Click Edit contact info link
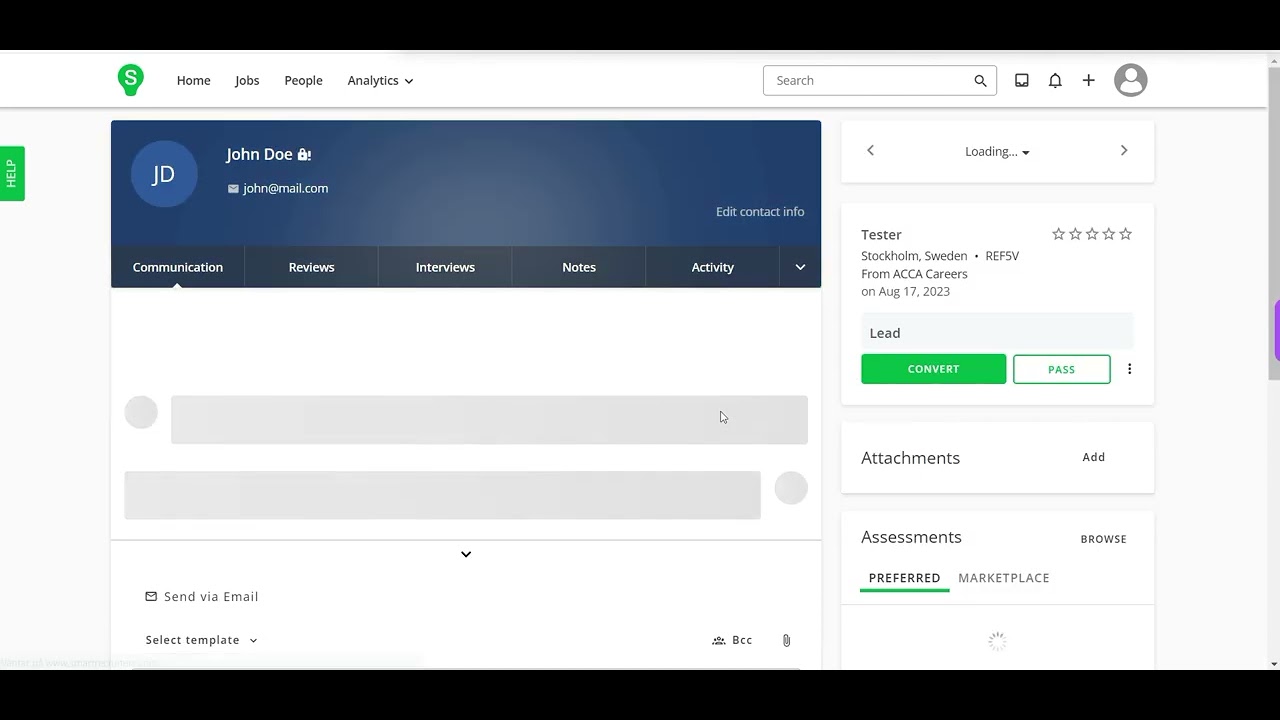The image size is (1280, 720). pos(760,211)
